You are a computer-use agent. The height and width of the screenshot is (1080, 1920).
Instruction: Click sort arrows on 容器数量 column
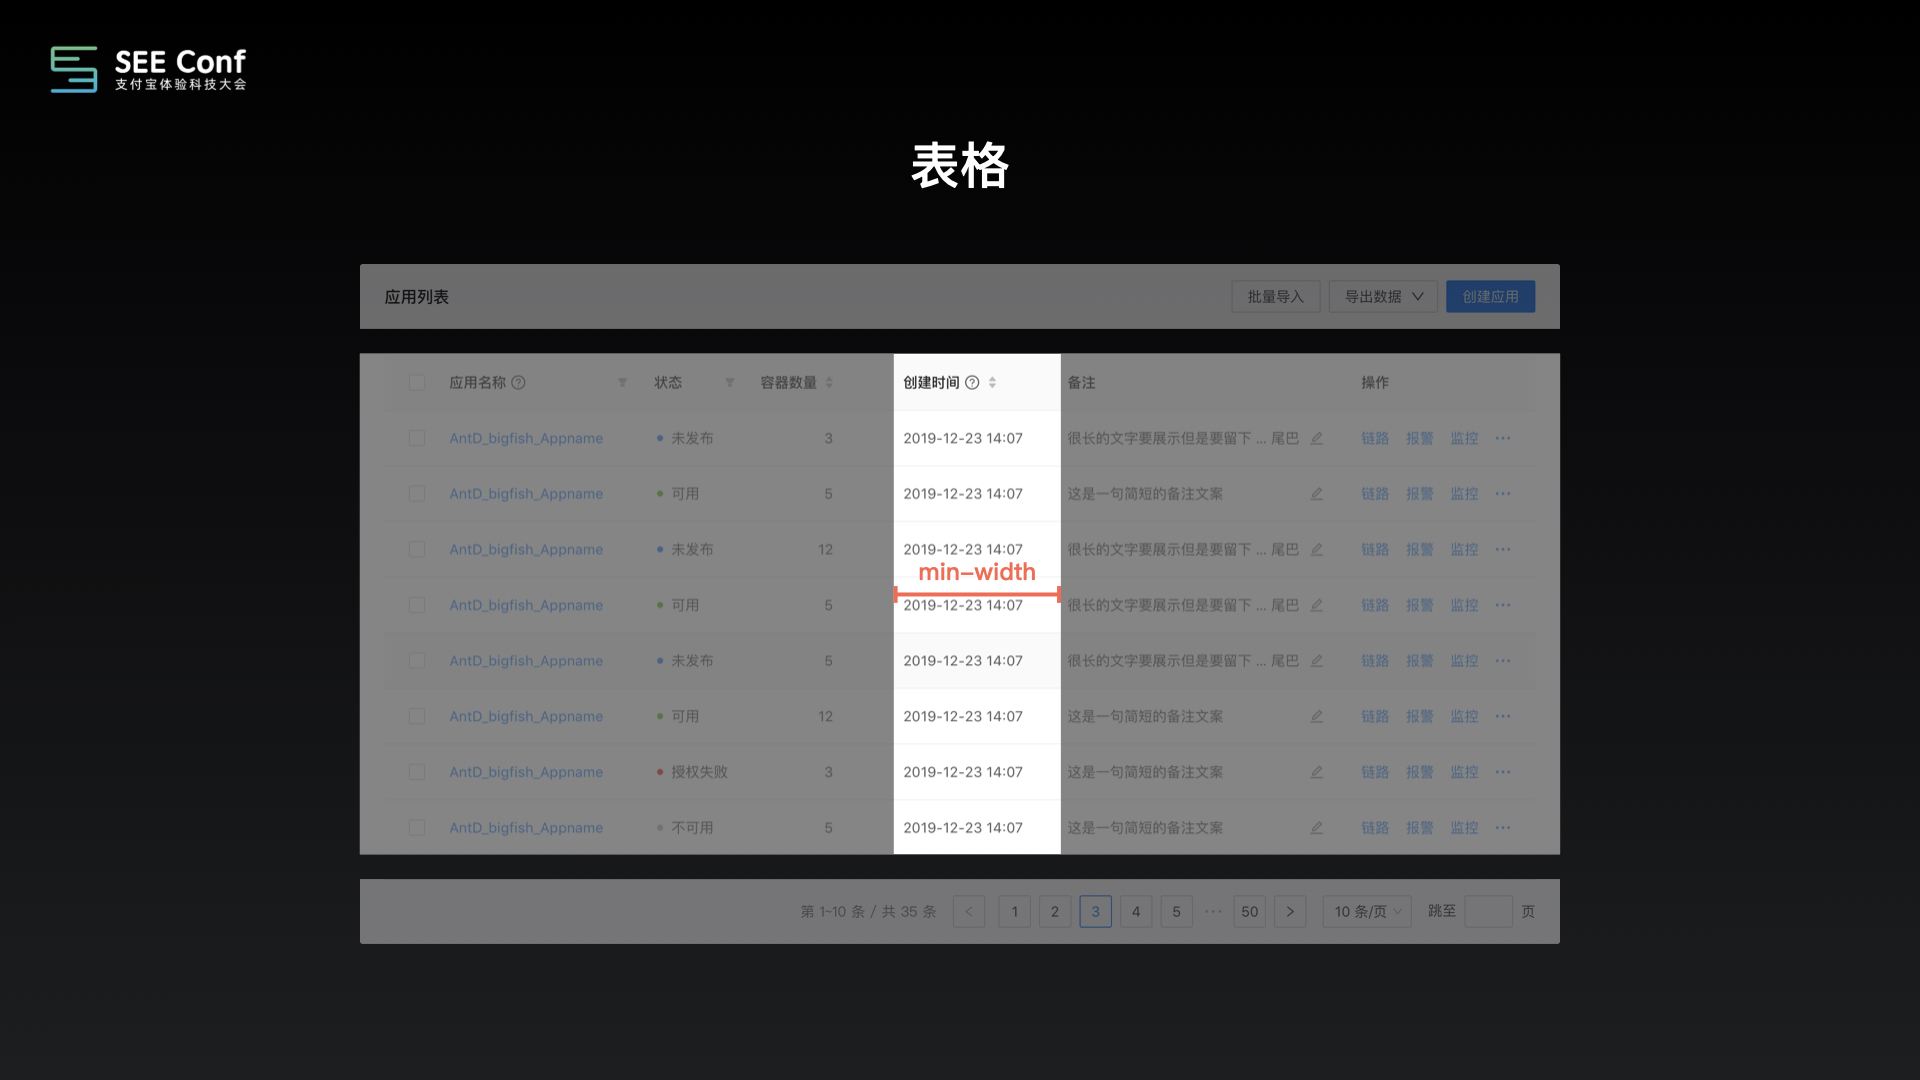click(829, 383)
